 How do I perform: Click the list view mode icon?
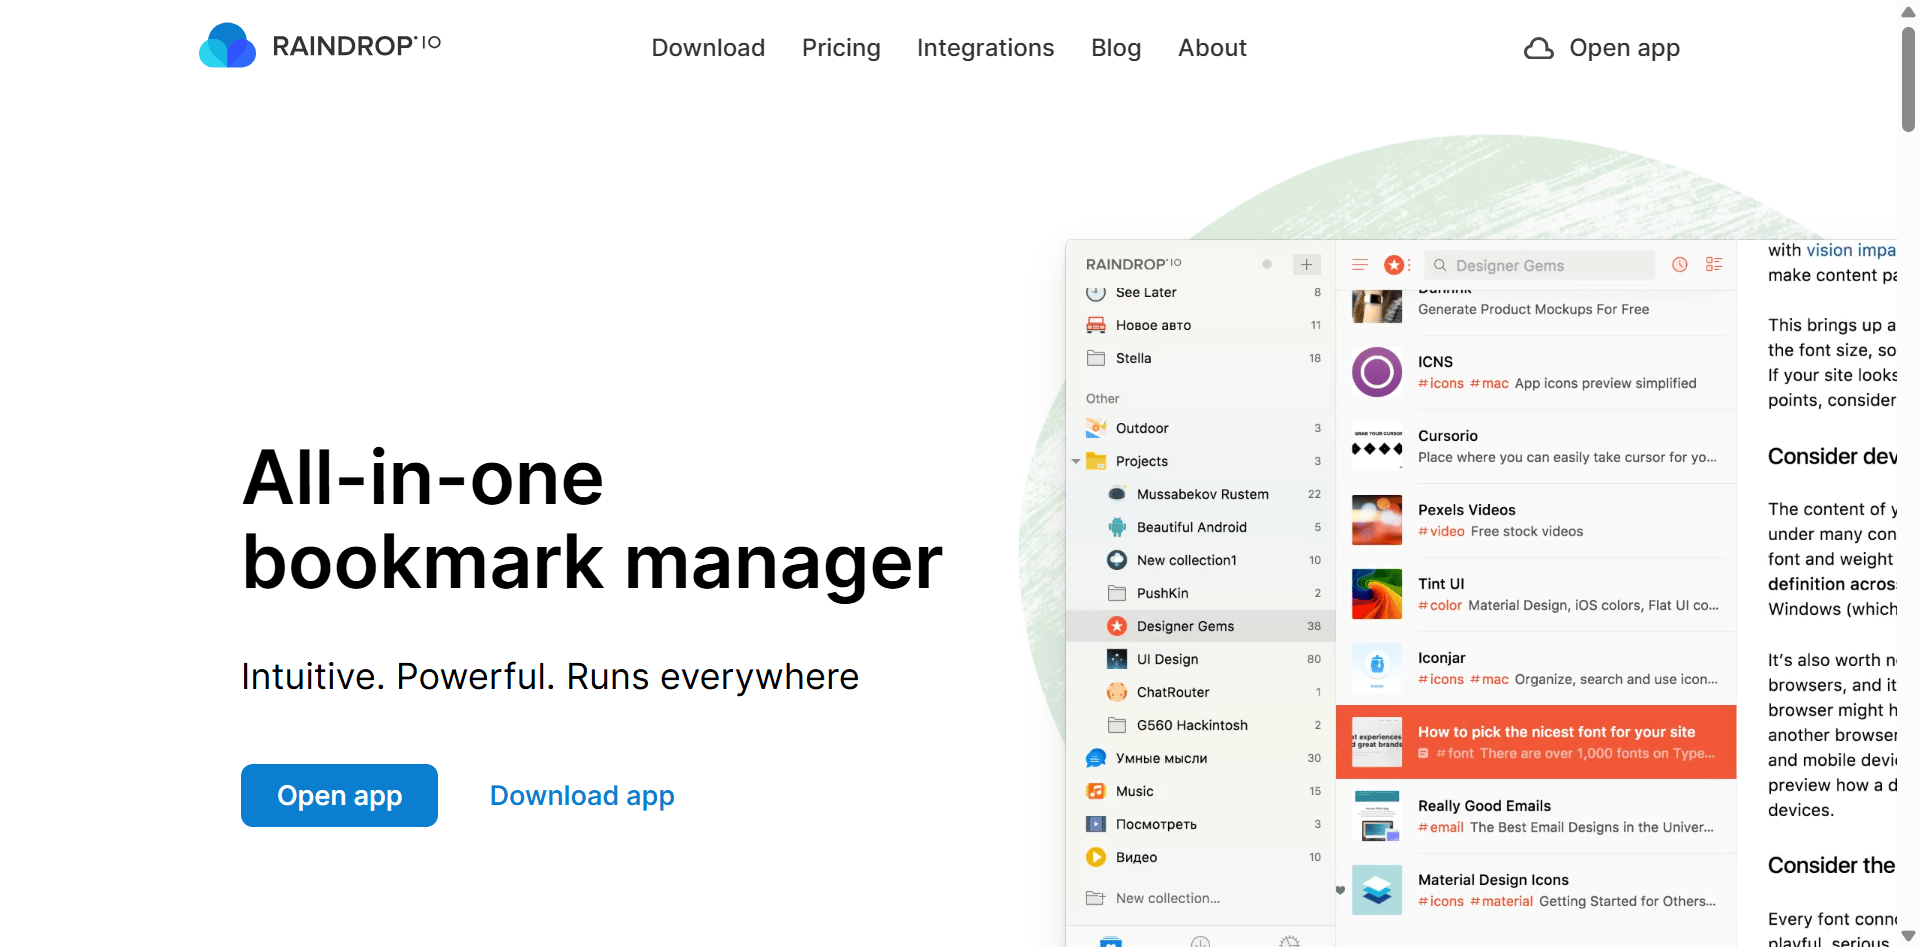1714,265
